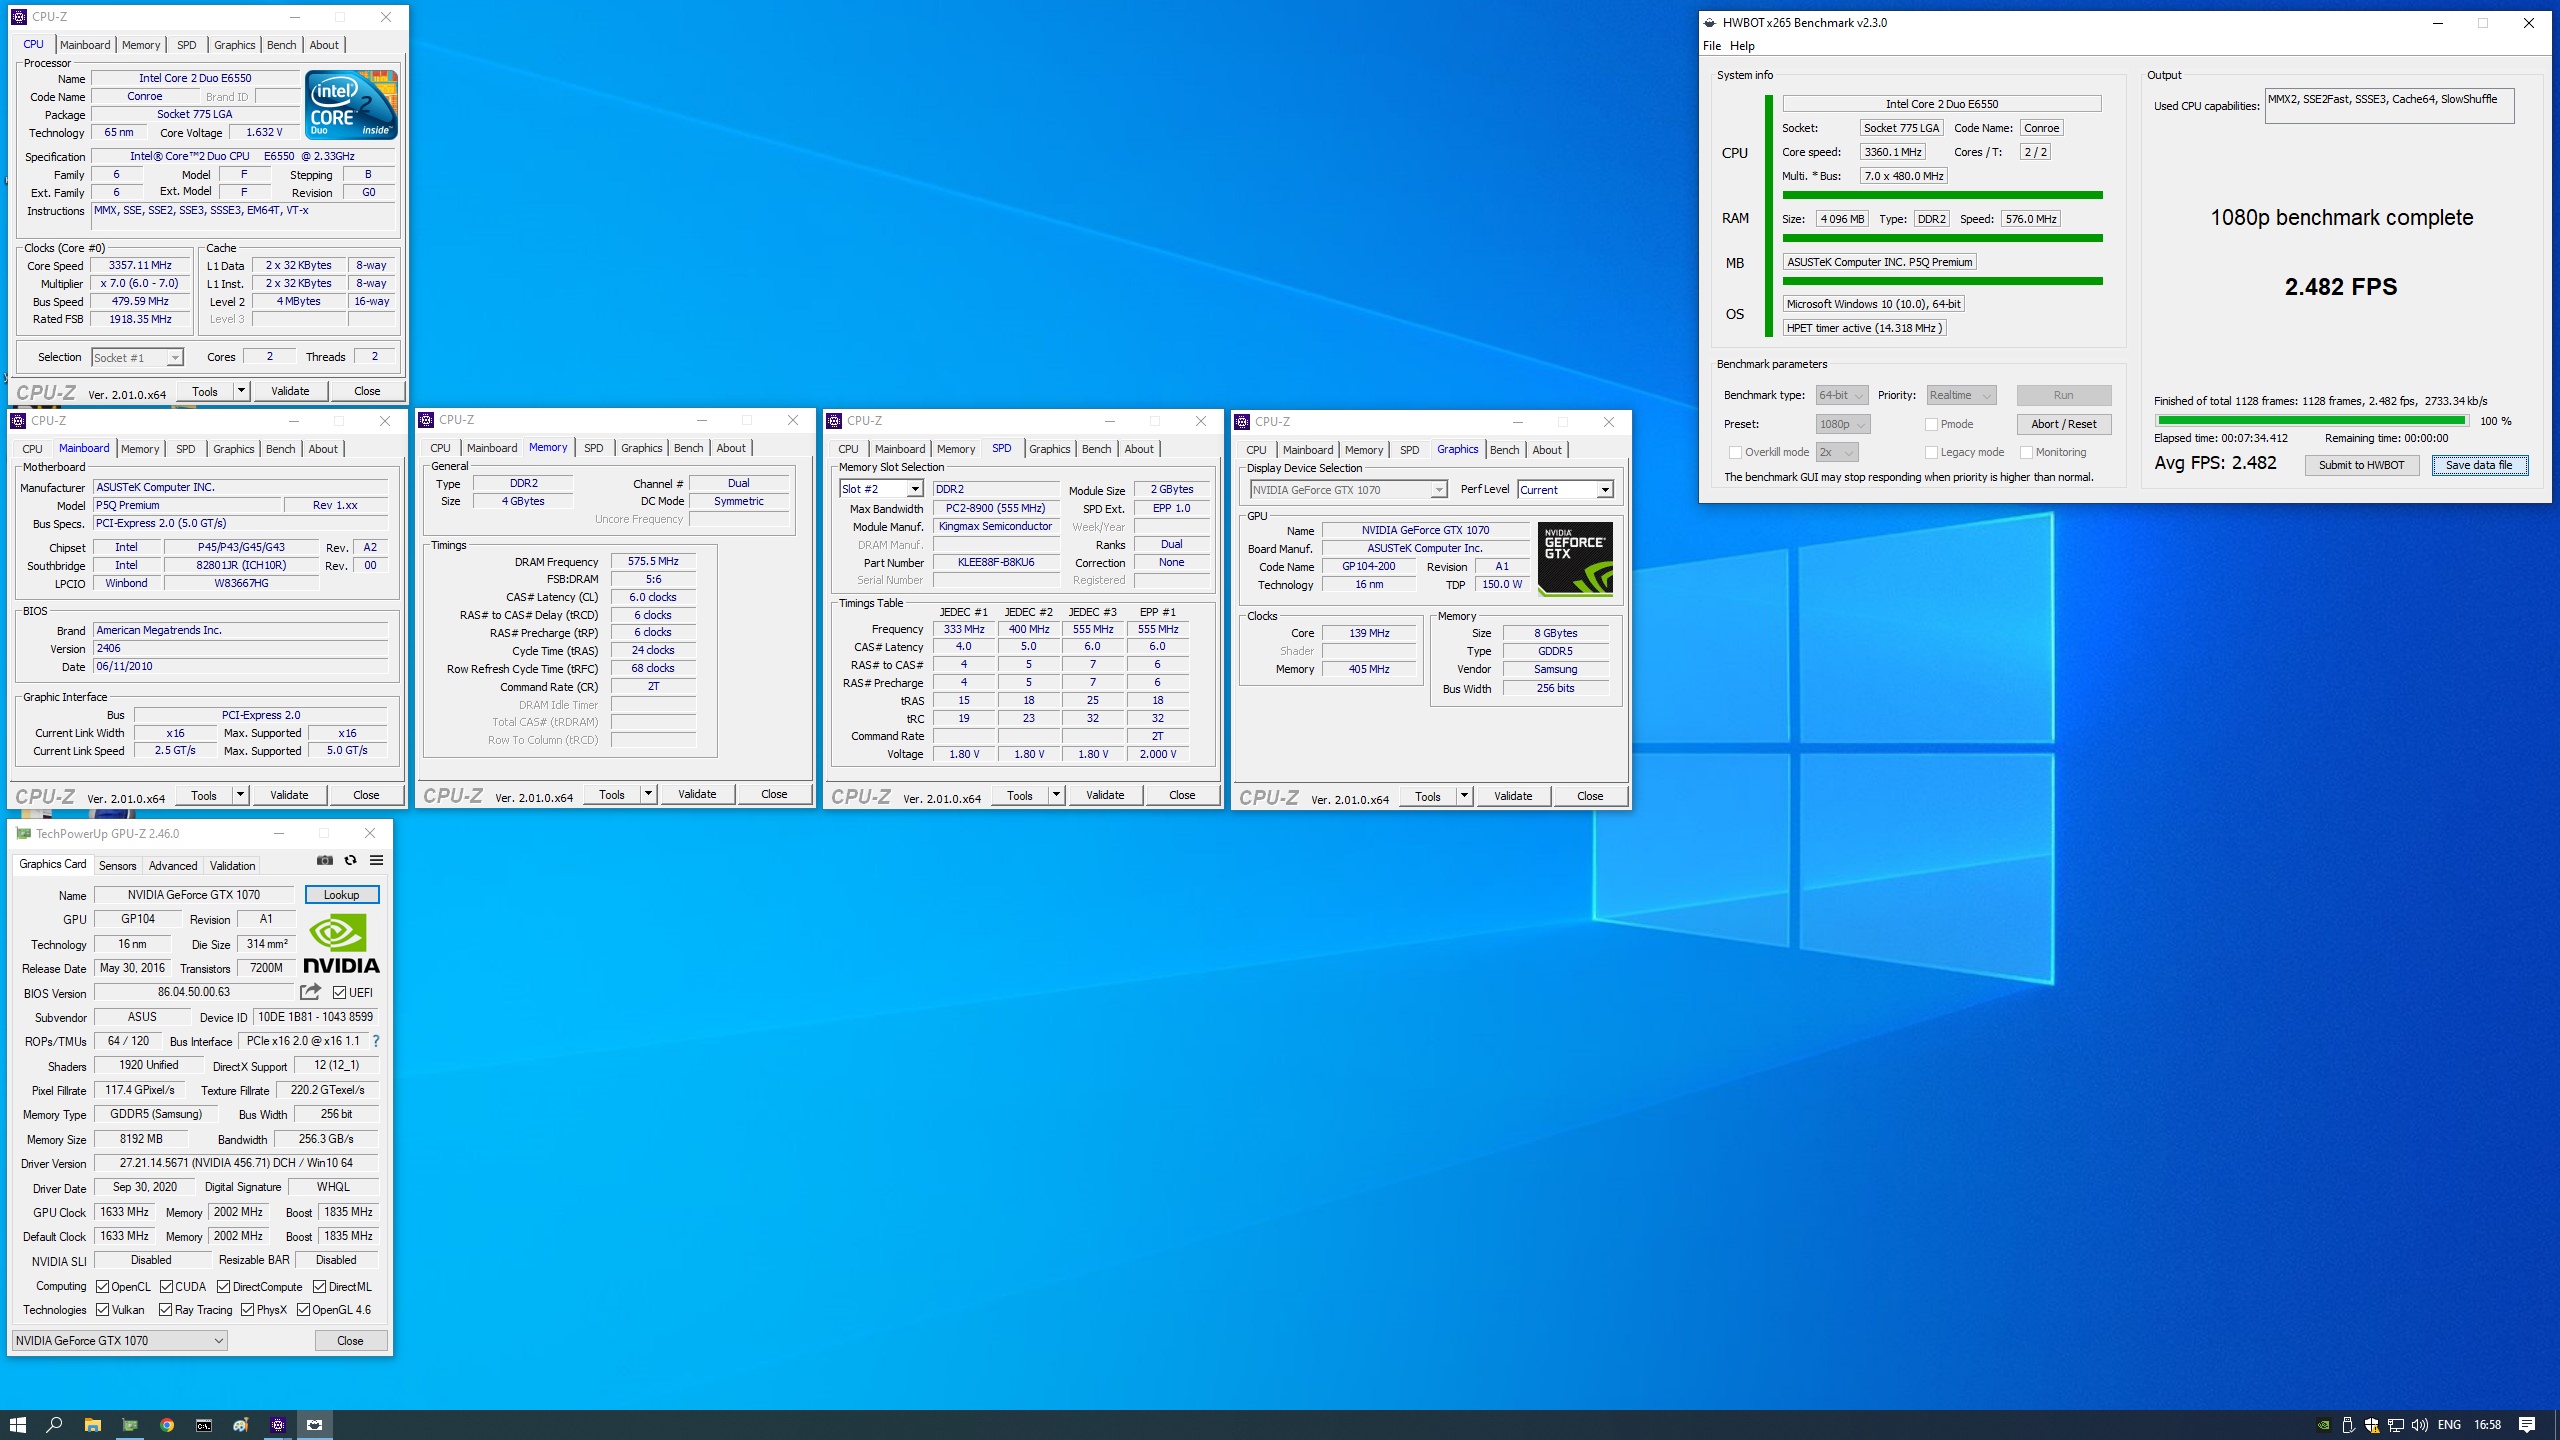Click GPU-Z refresh icon
This screenshot has height=1440, width=2560.
pyautogui.click(x=350, y=860)
